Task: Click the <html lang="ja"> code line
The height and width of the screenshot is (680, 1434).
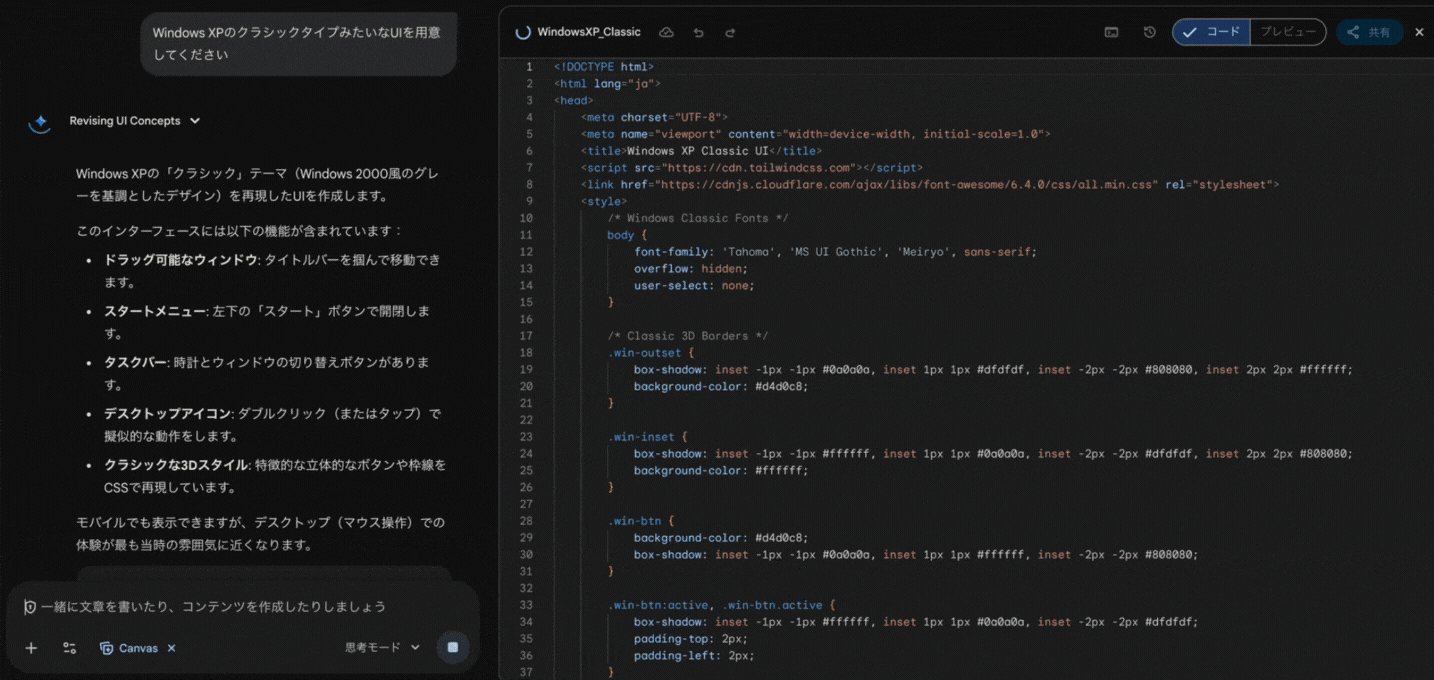Action: pyautogui.click(x=607, y=84)
